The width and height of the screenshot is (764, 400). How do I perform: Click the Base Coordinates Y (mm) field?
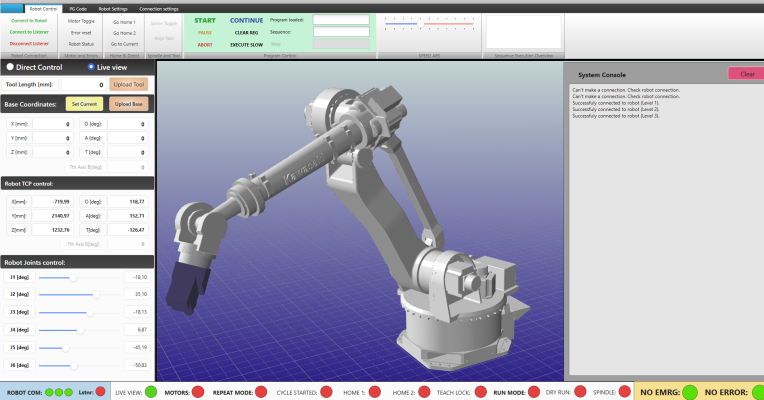(53, 138)
